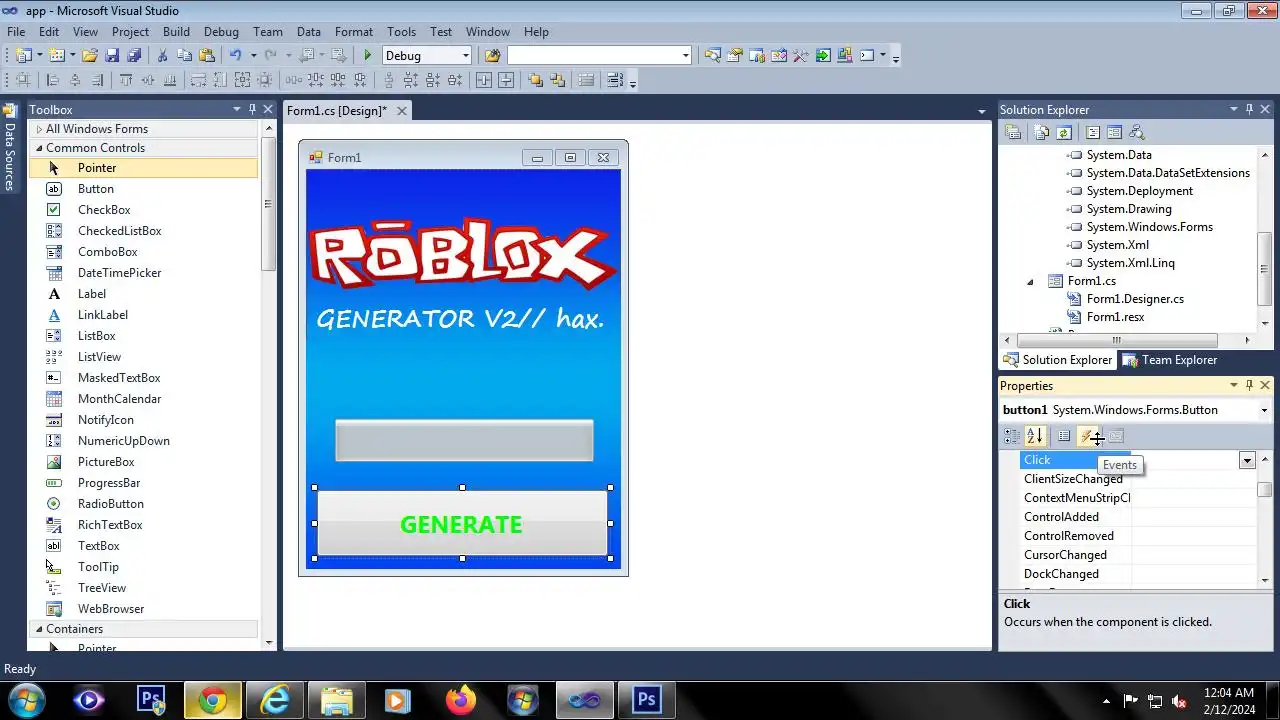
Task: Expand All Windows Forms toolbox group
Action: (x=39, y=129)
